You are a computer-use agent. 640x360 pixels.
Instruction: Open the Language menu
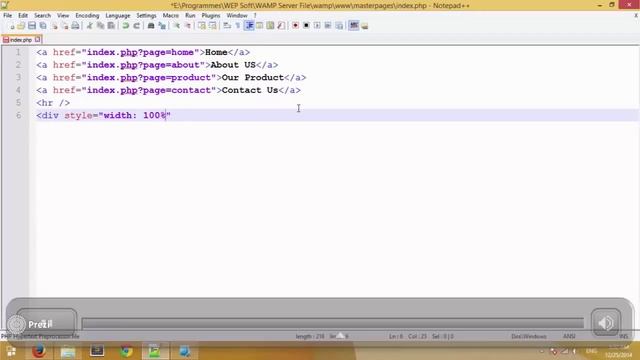pos(118,16)
